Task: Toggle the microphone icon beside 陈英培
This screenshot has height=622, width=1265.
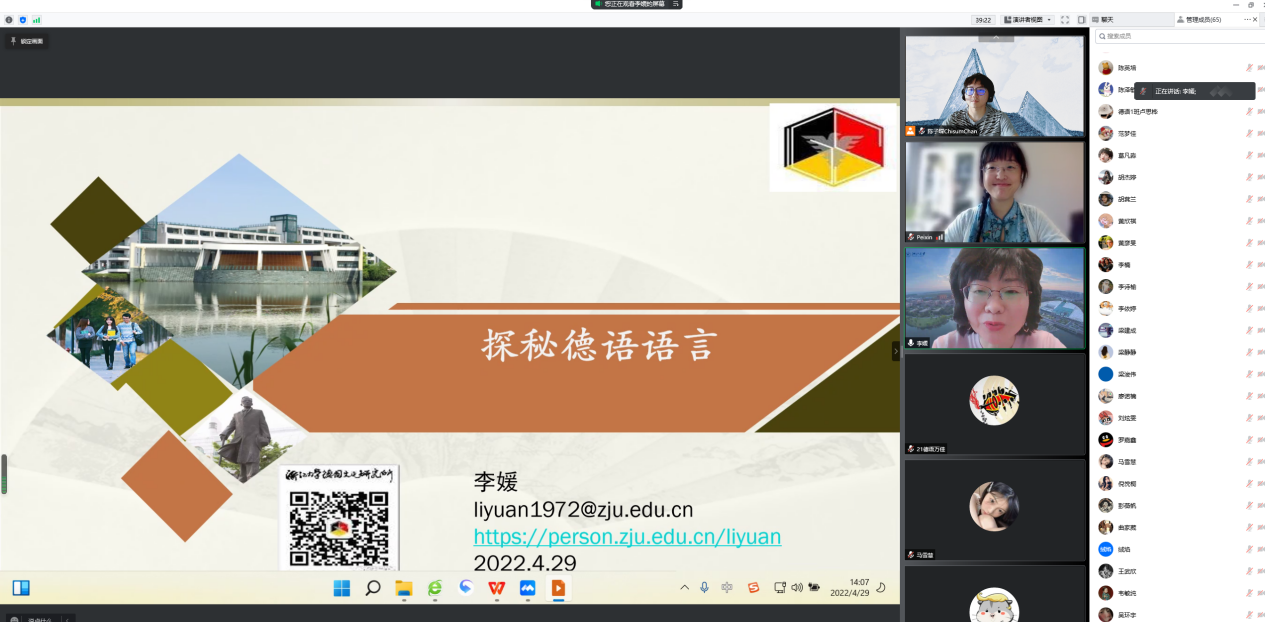Action: tap(1249, 68)
